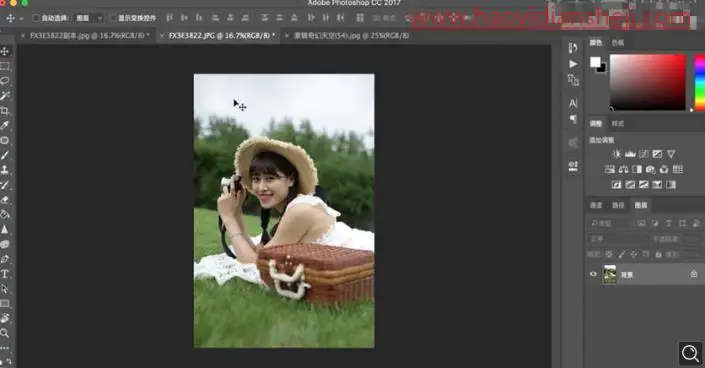Click the rainbow hue slider strip
Image resolution: width=705 pixels, height=368 pixels.
click(700, 82)
